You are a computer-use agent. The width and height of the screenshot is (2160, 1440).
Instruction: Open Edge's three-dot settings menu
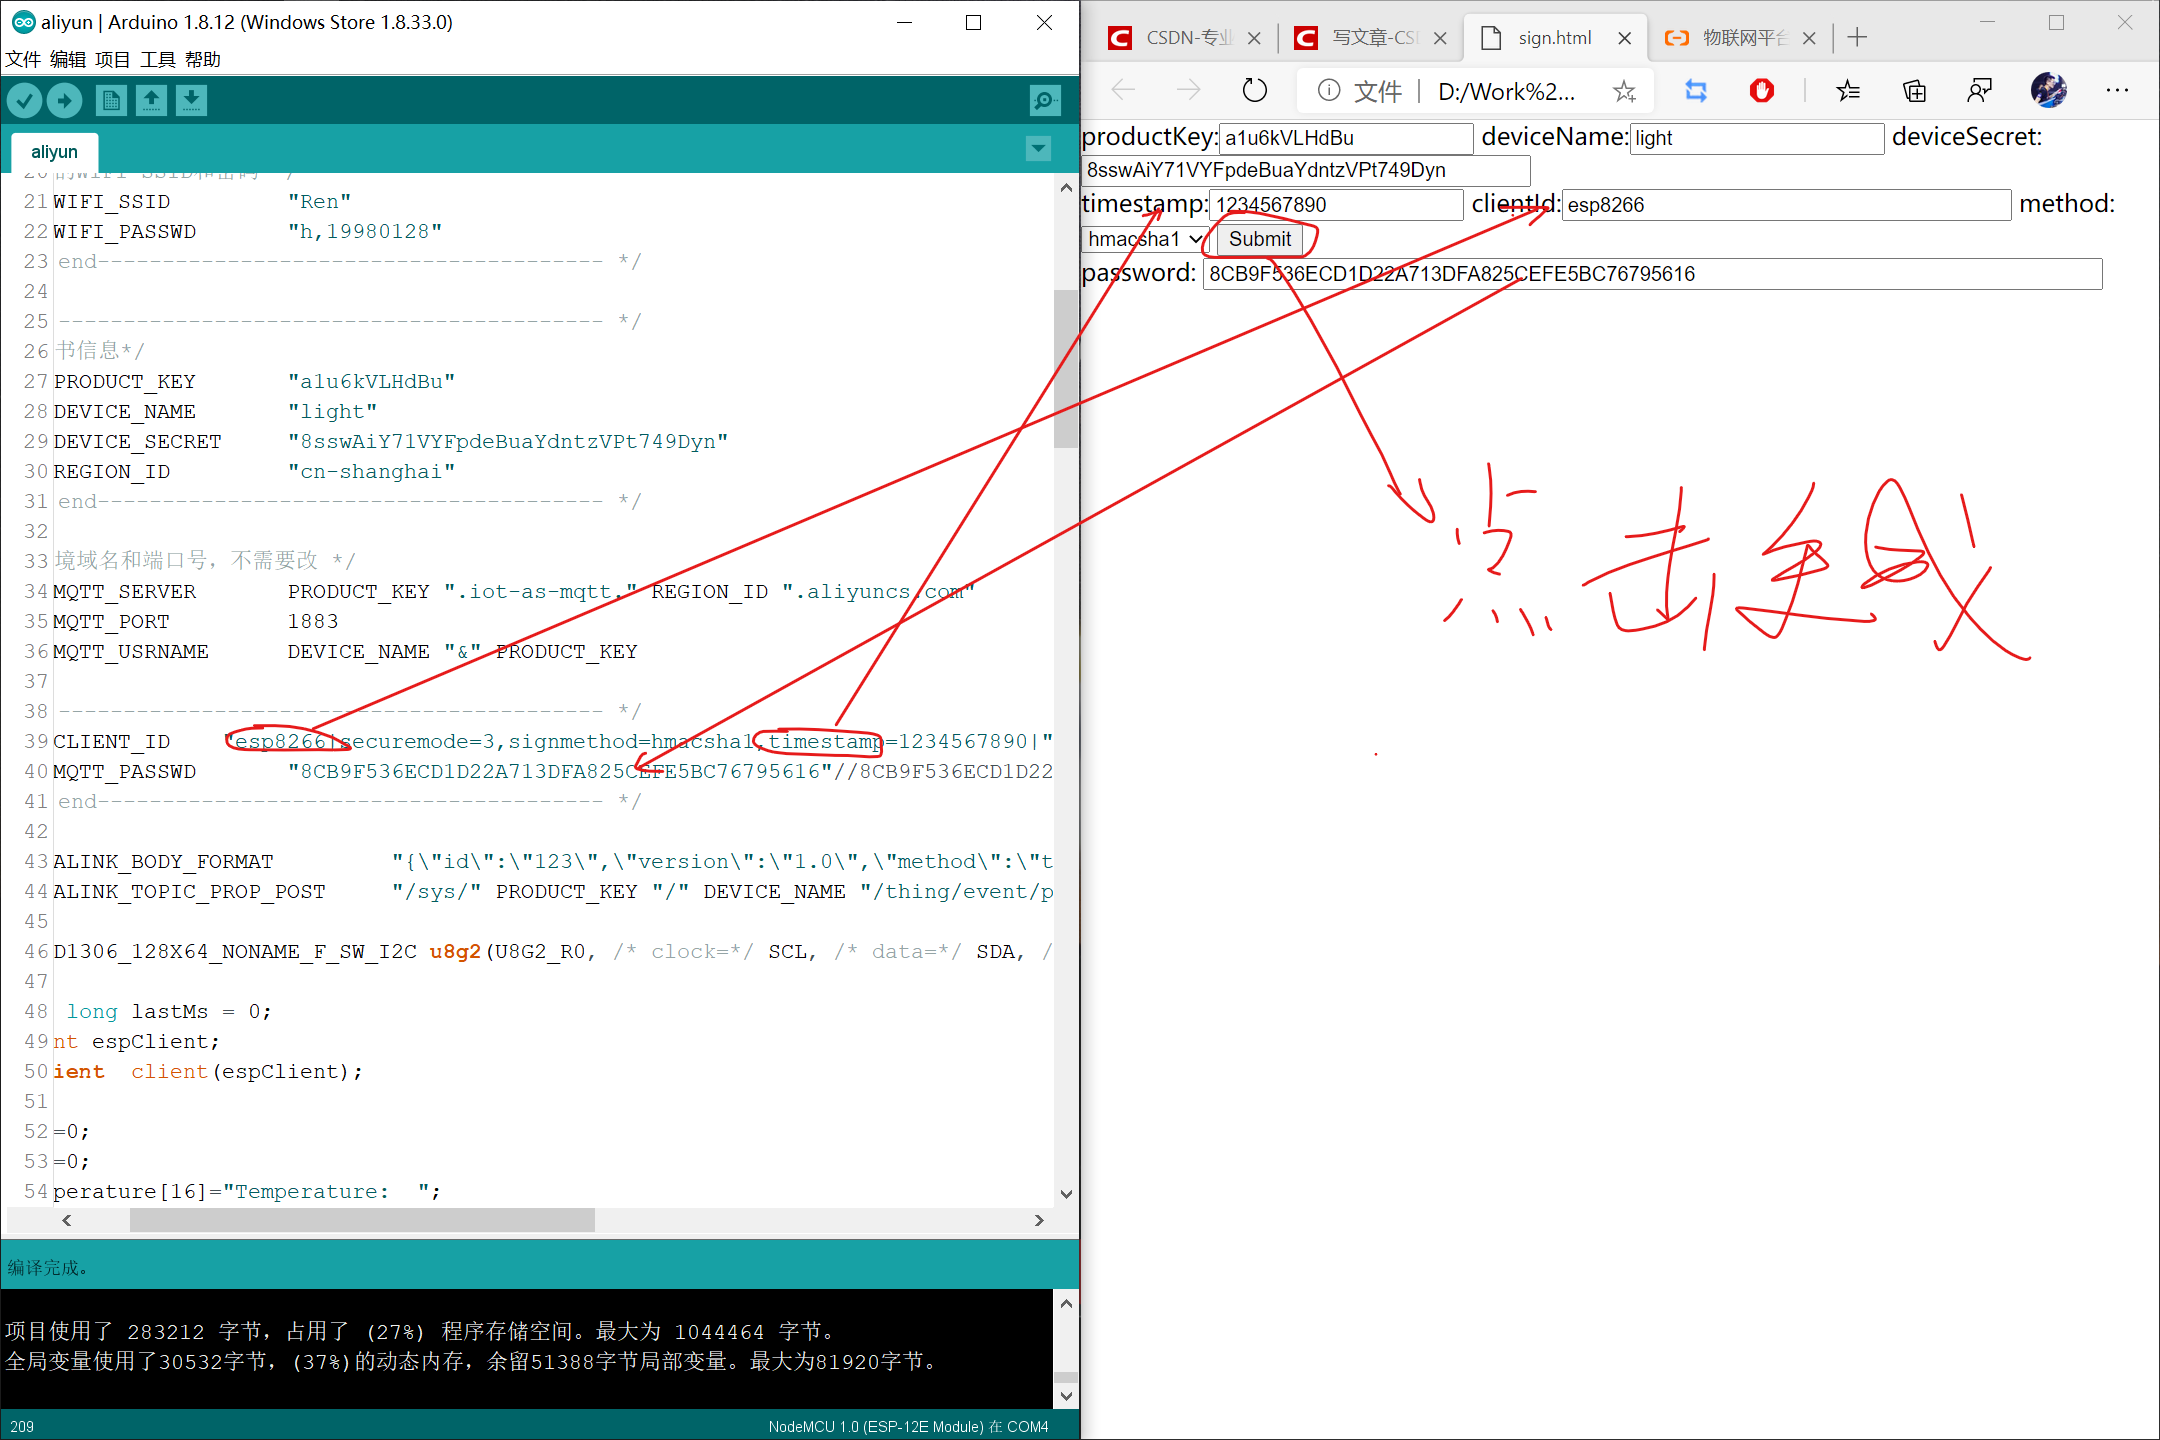[2117, 90]
